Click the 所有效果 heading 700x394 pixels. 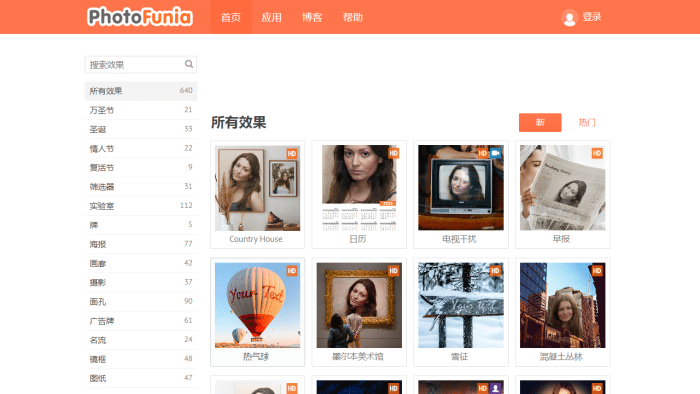(x=238, y=122)
